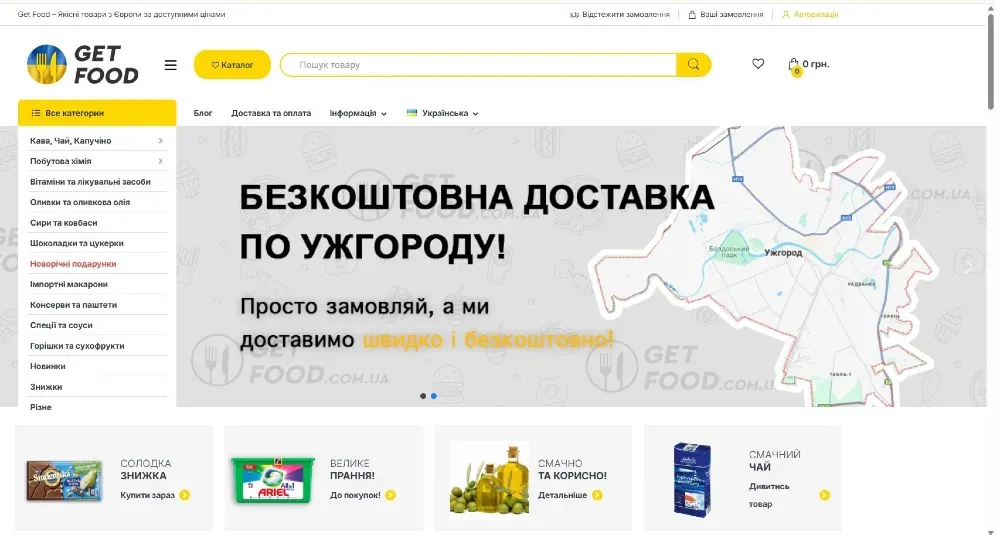
Task: Click the yellow arrow next to До покупок!
Action: coord(390,495)
